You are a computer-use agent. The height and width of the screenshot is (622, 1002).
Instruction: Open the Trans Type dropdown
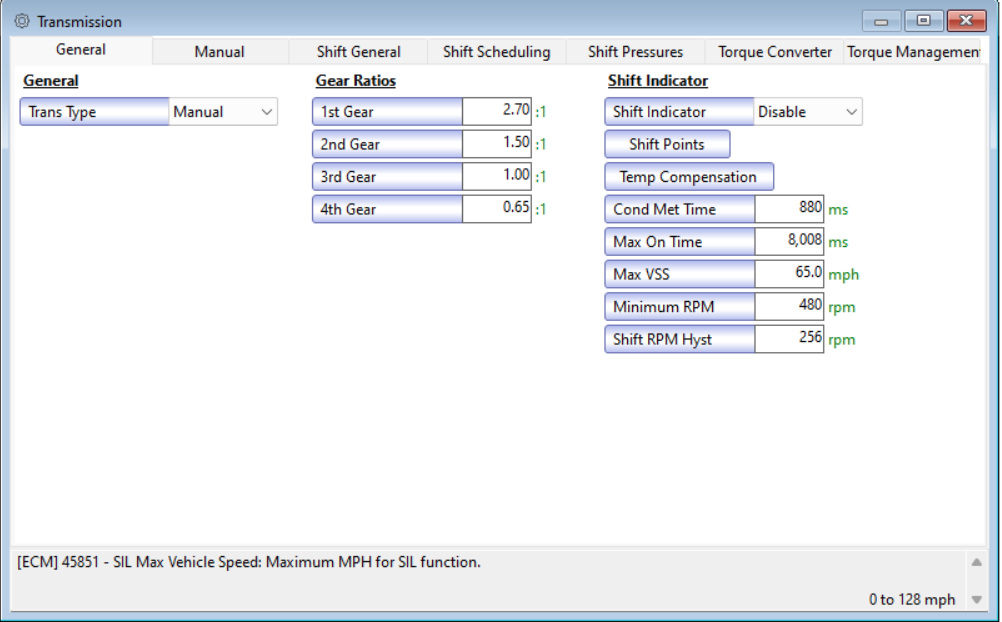pos(223,112)
